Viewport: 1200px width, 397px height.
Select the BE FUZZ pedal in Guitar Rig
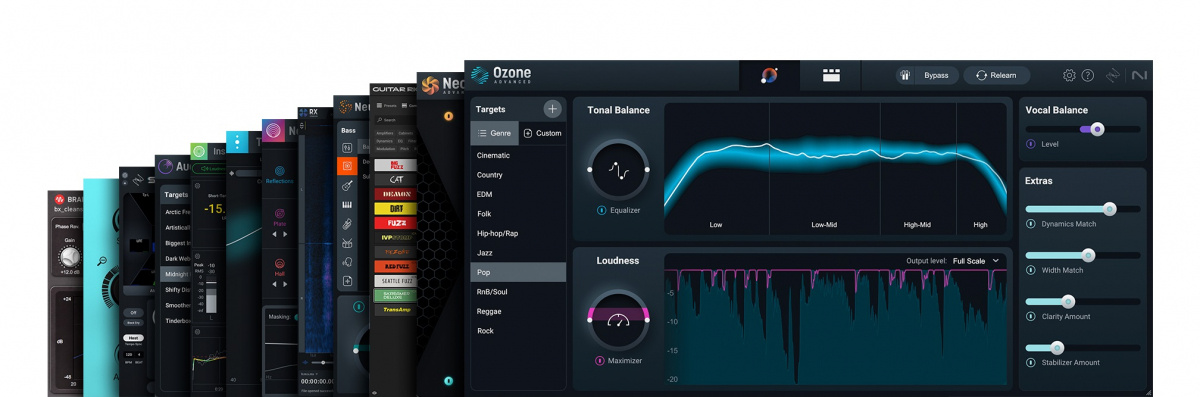point(396,164)
